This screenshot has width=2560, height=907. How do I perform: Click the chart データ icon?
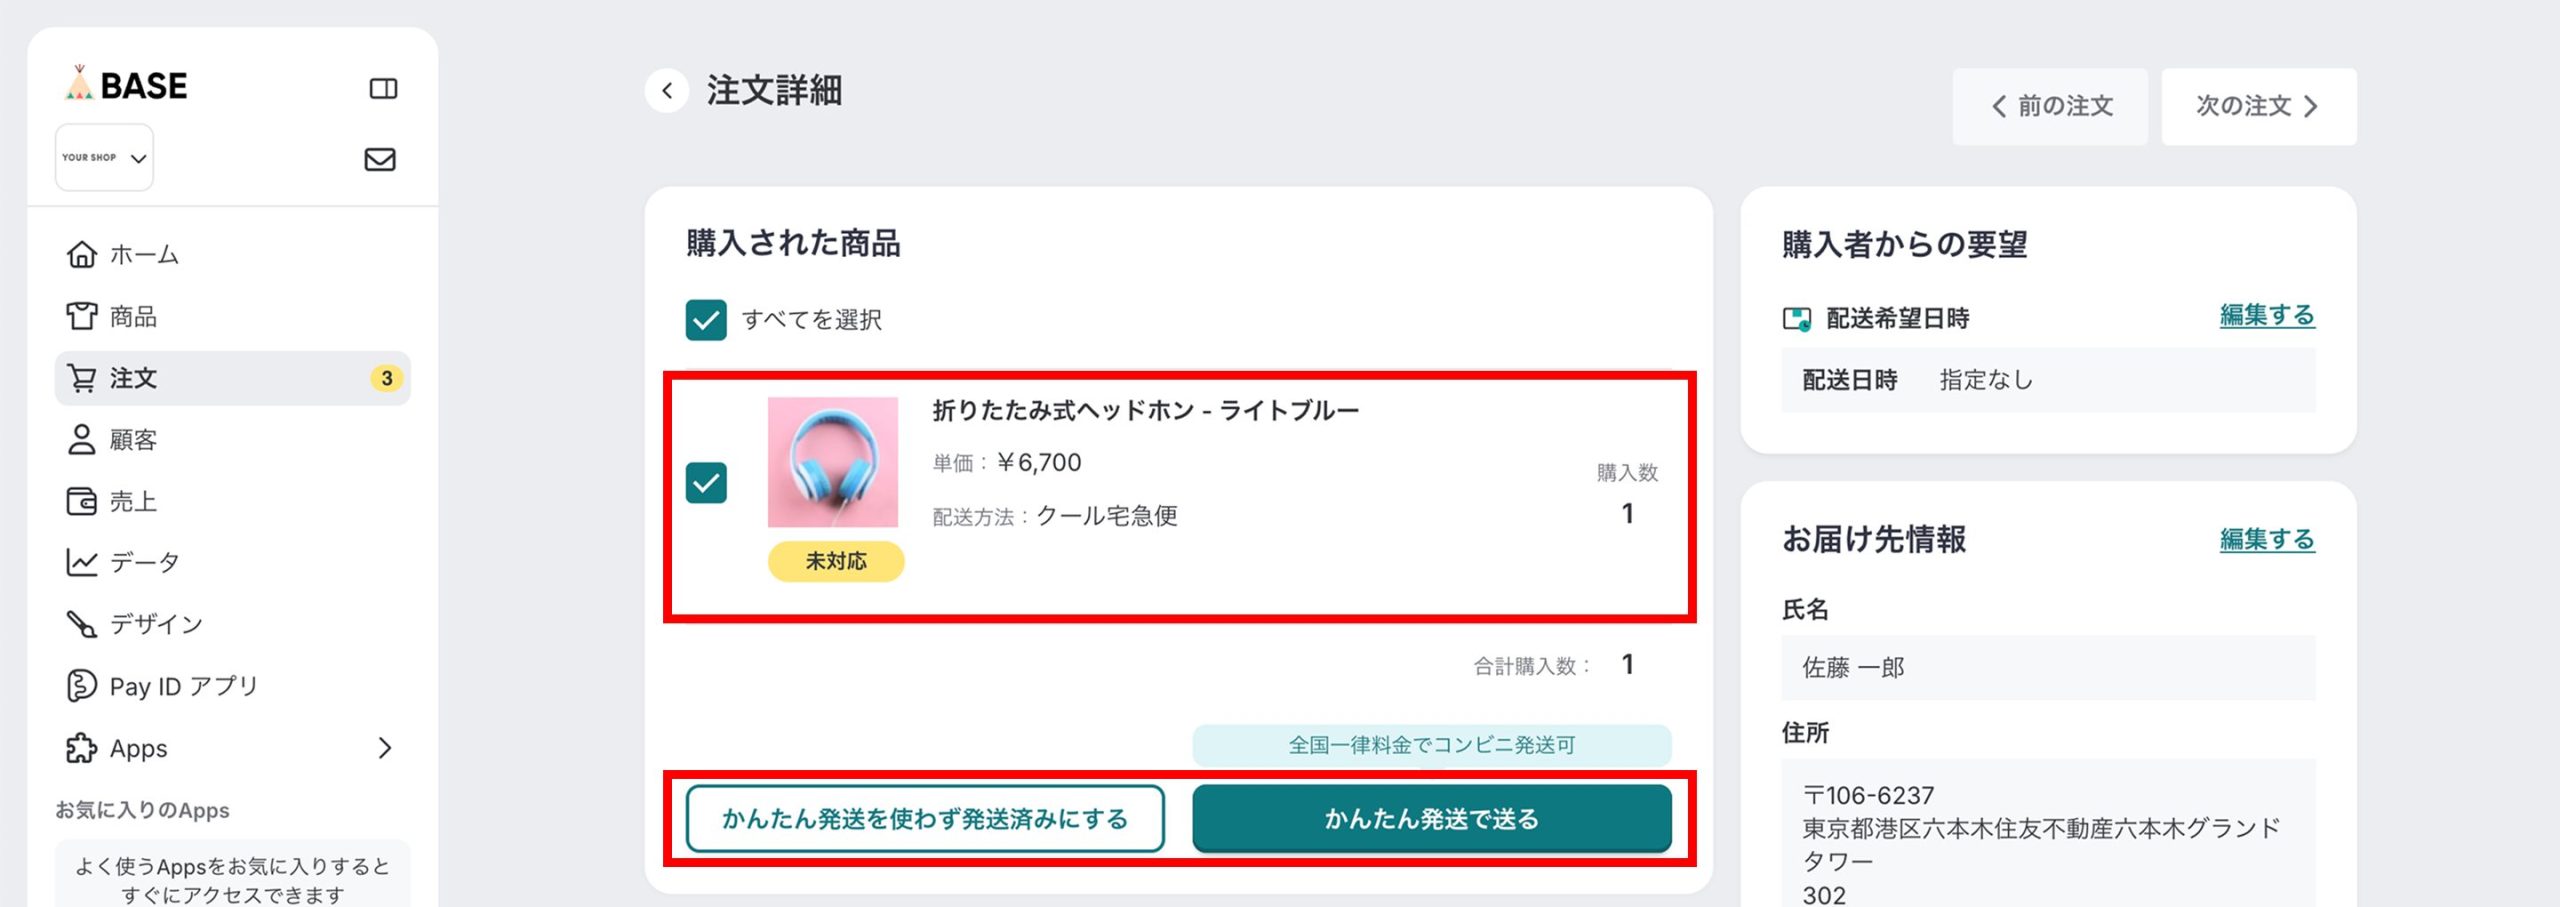(82, 563)
